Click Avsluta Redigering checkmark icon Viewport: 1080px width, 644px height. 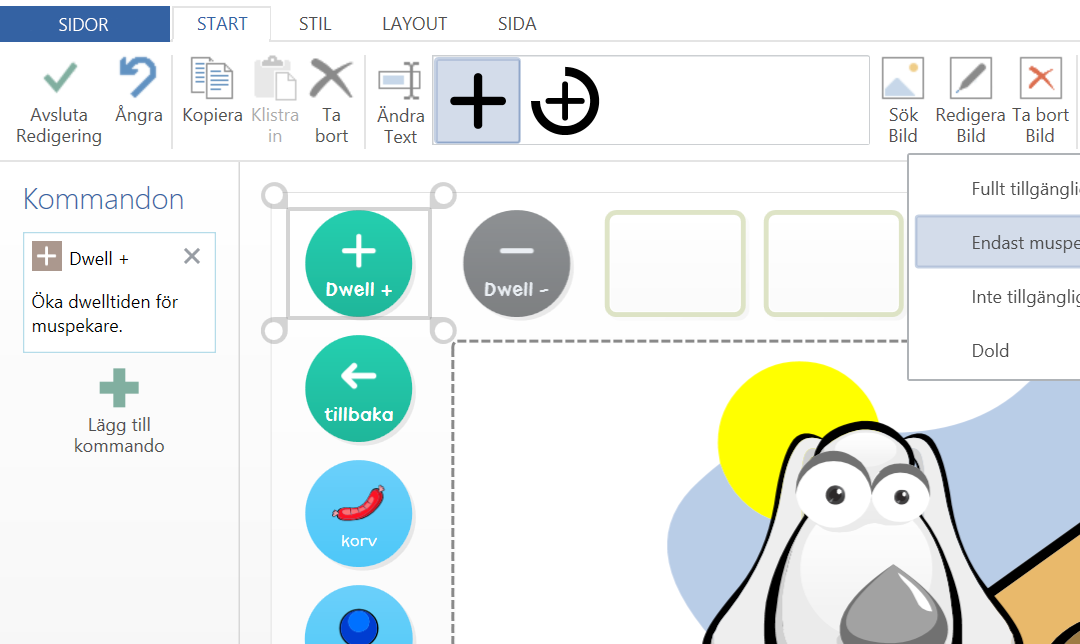60,78
